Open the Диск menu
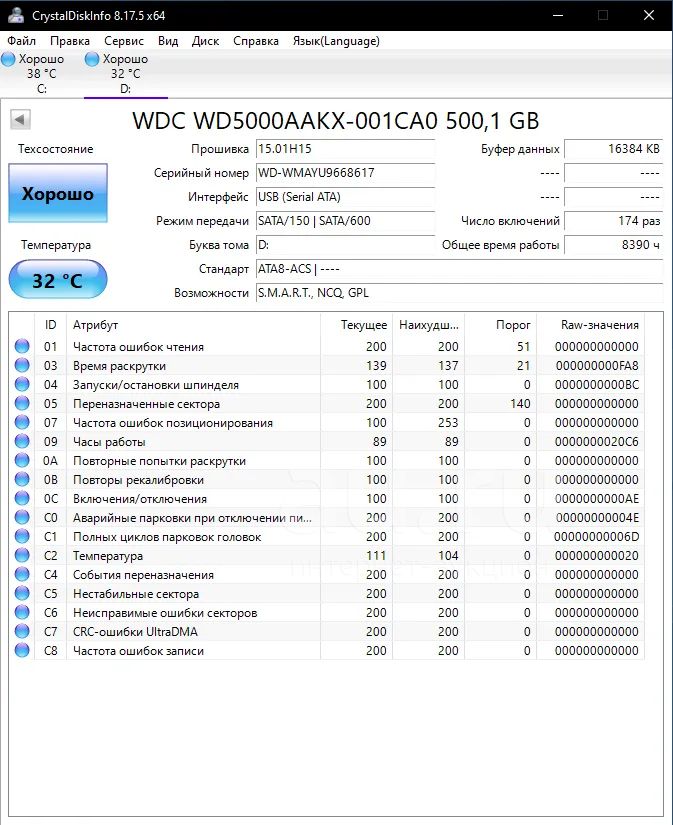The width and height of the screenshot is (673, 825). (x=205, y=41)
